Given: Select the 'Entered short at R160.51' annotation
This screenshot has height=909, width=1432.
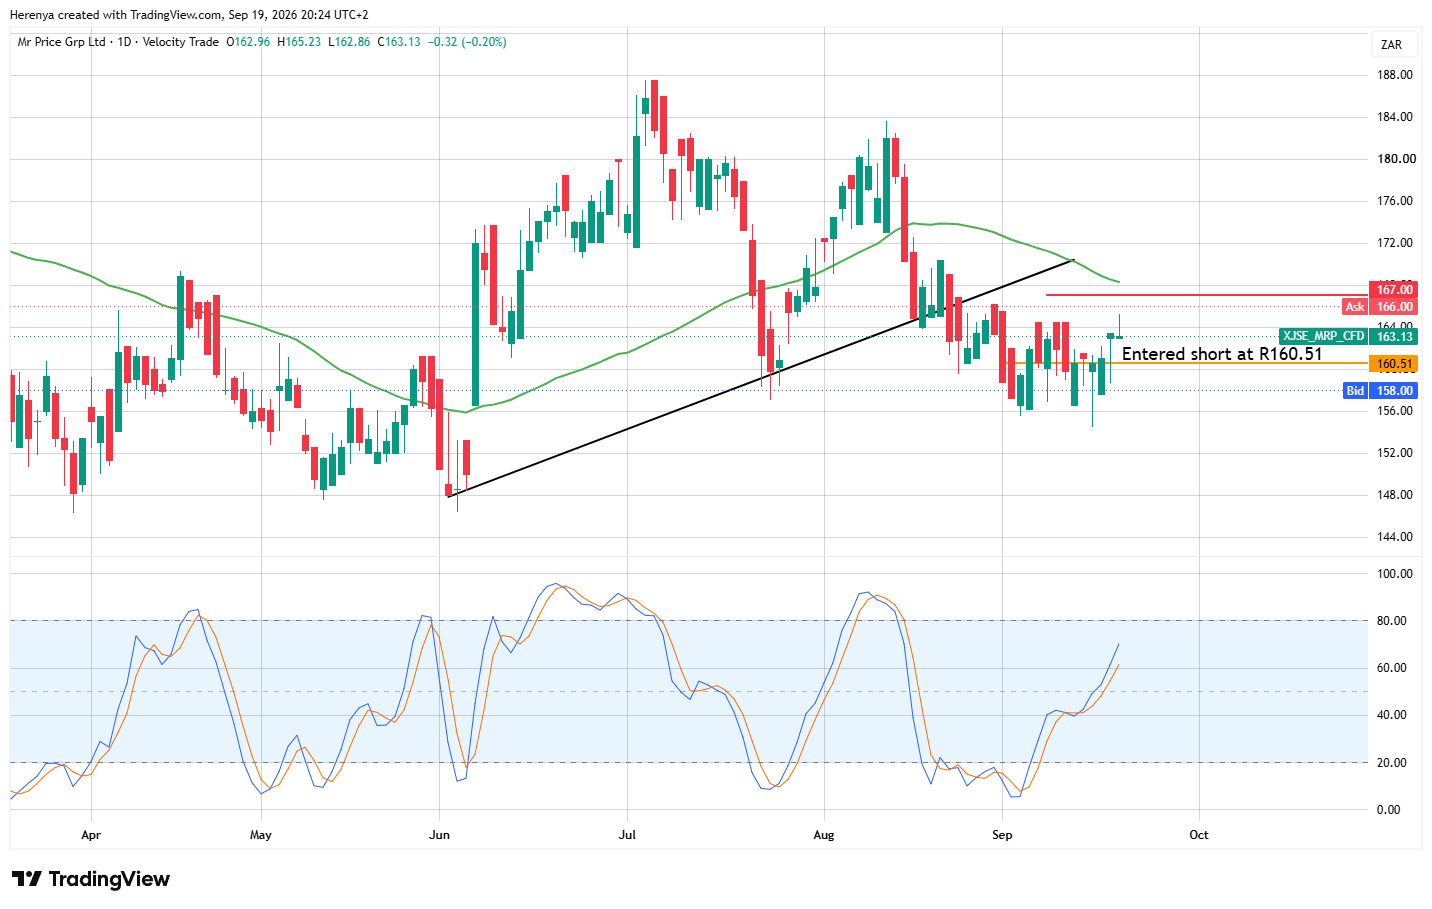Looking at the screenshot, I should [1222, 354].
